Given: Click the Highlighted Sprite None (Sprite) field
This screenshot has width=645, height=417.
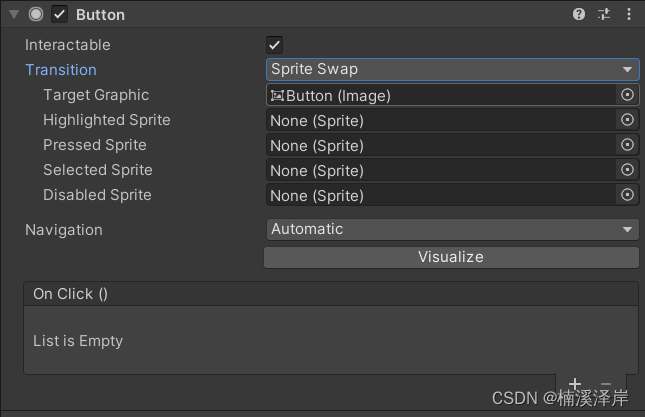Looking at the screenshot, I should coord(441,120).
